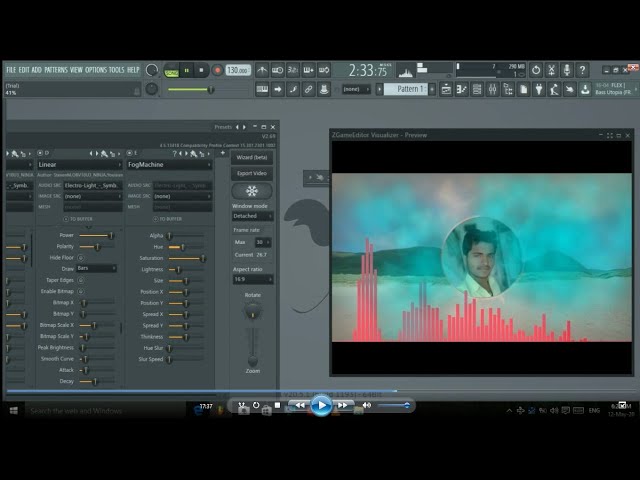Viewport: 640px width, 480px height.
Task: Enable typing keyboard to piano icon
Action: pyautogui.click(x=262, y=89)
